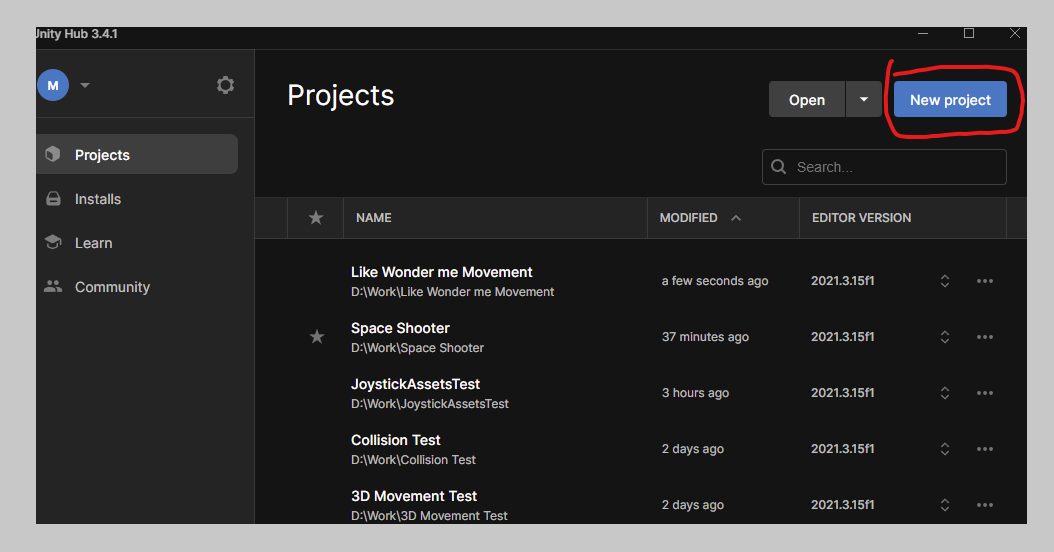Change editor version for Collision Test
Screen dimensions: 1054x552
[944, 449]
